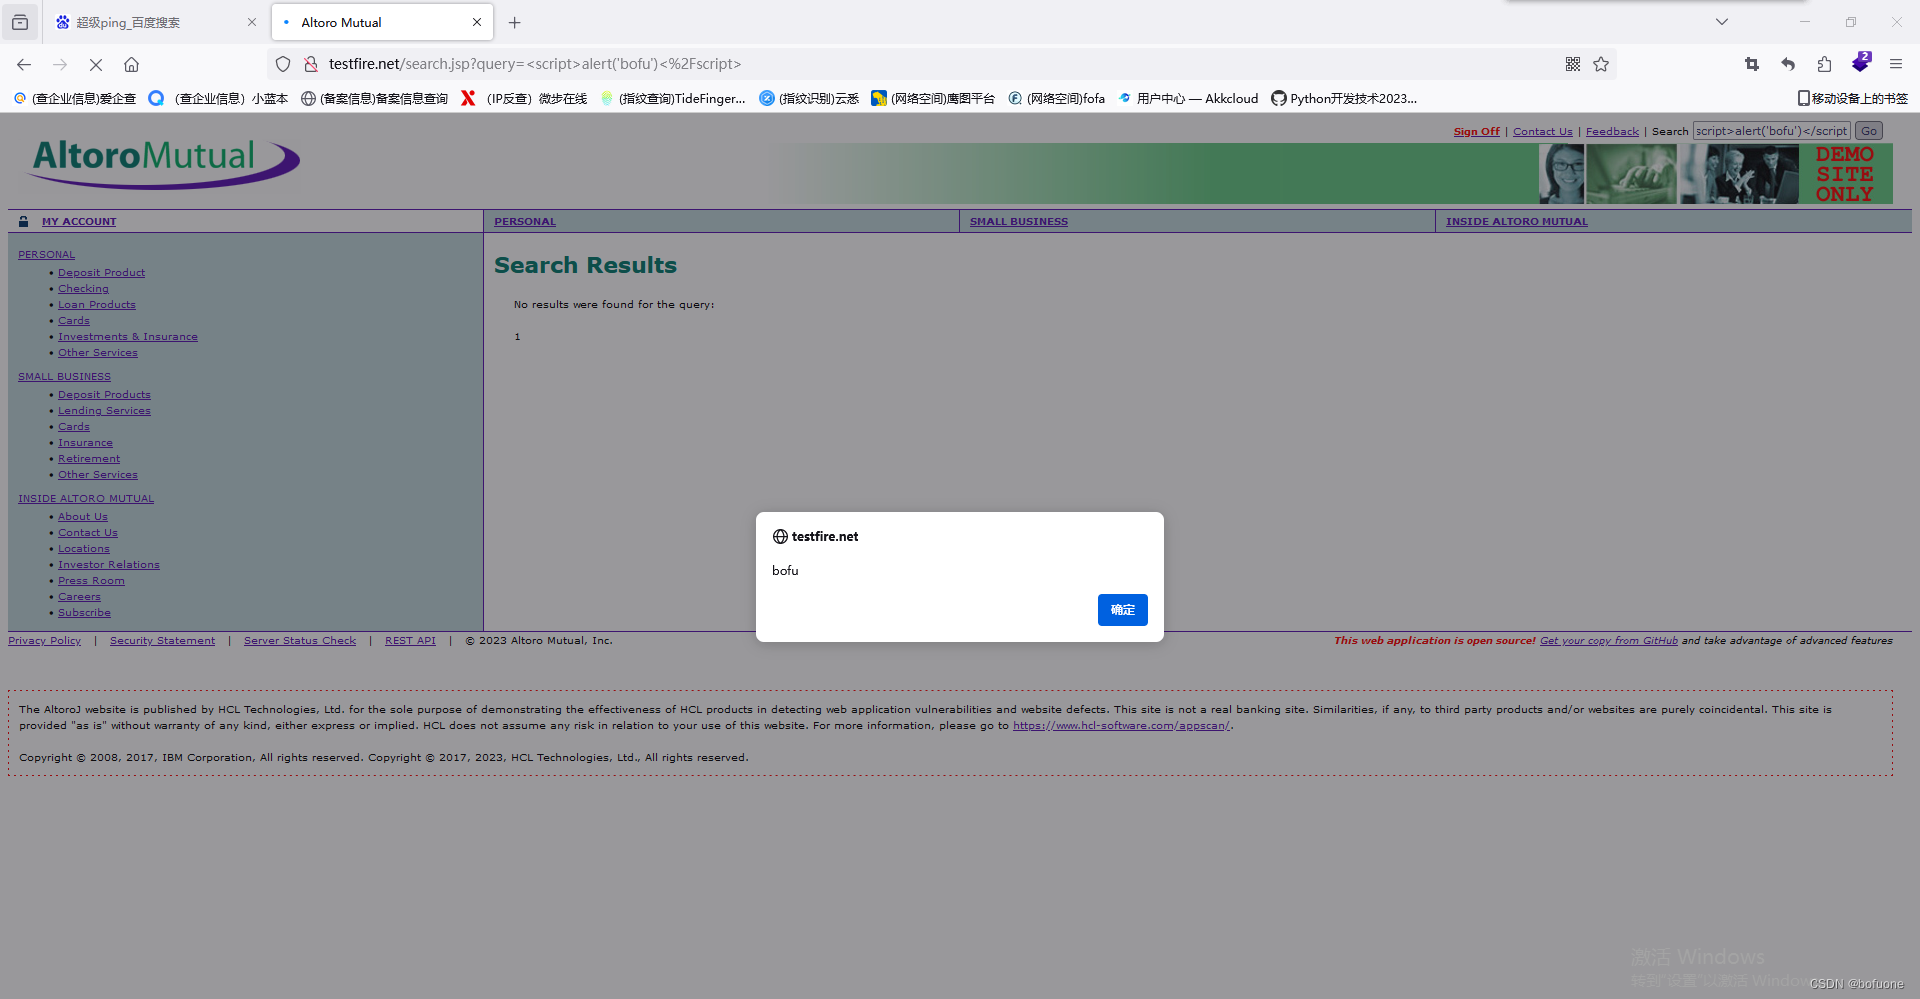Screen dimensions: 1920x999
Task: Open the mobile device bookmarks folder
Action: click(x=1853, y=98)
